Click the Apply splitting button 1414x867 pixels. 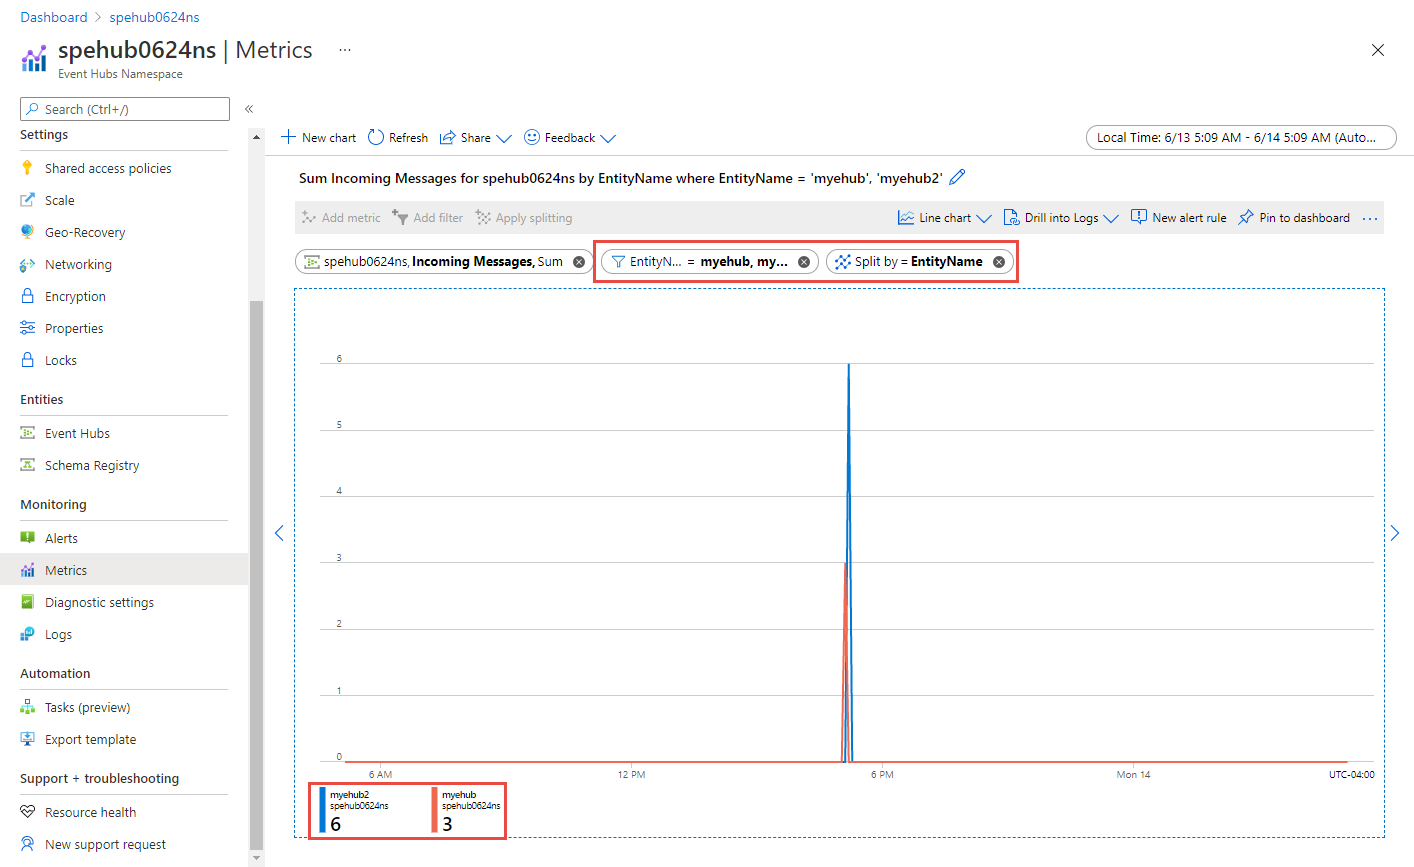[x=524, y=218]
